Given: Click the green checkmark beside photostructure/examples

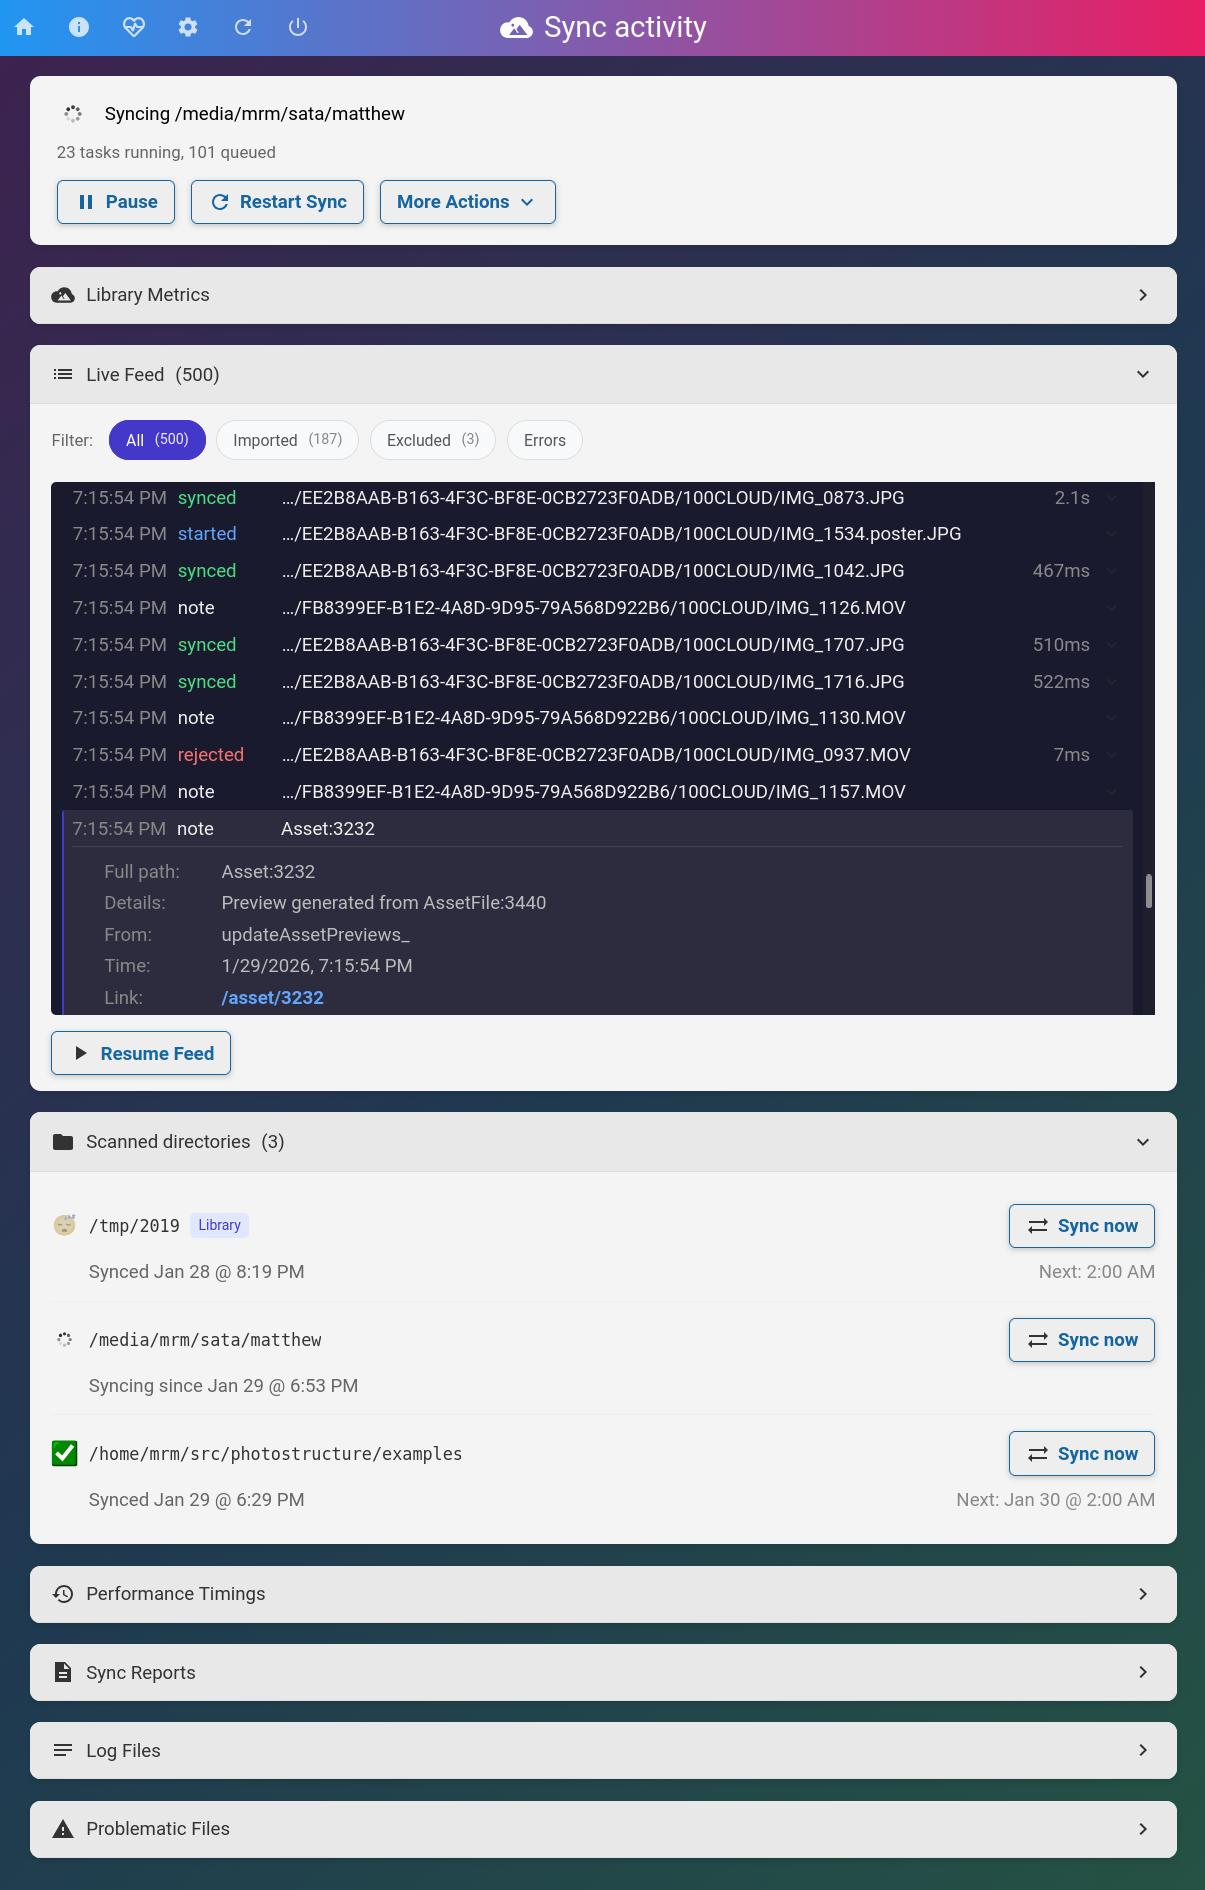Looking at the screenshot, I should 65,1453.
